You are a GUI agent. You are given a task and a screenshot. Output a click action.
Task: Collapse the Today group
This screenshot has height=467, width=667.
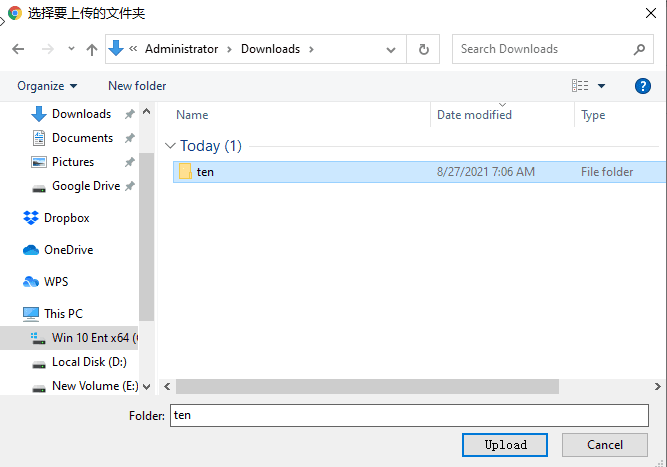(x=171, y=146)
